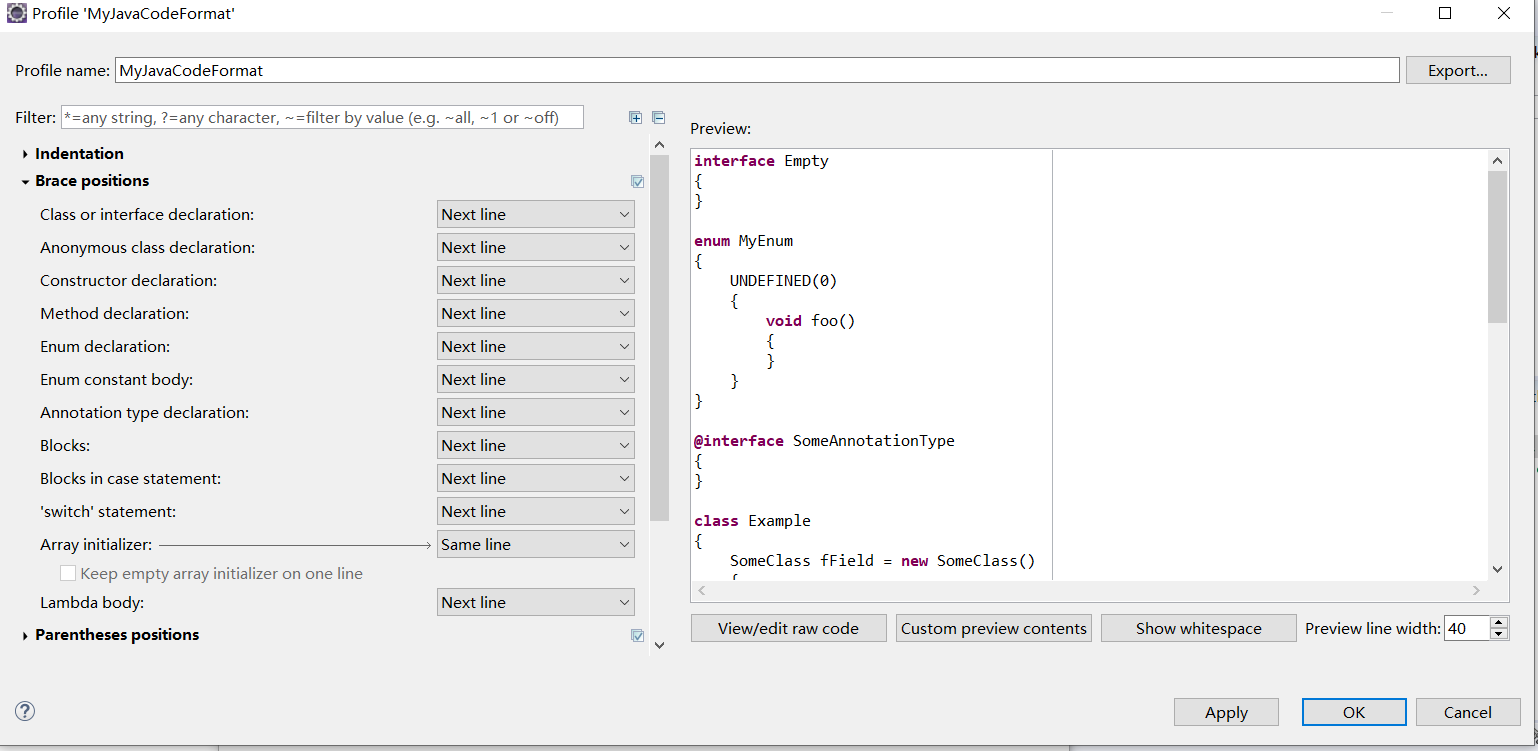
Task: Open the Class or interface declaration dropdown
Action: (535, 214)
